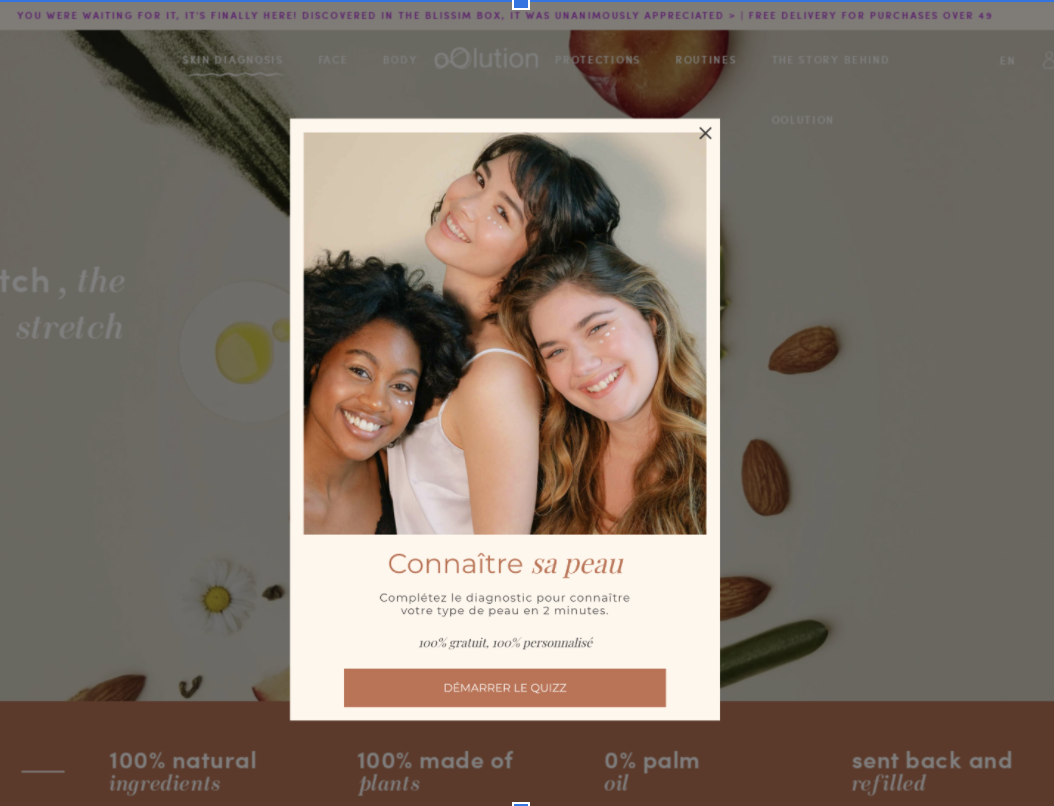The image size is (1054, 806).
Task: Open the Protections menu
Action: coord(598,60)
